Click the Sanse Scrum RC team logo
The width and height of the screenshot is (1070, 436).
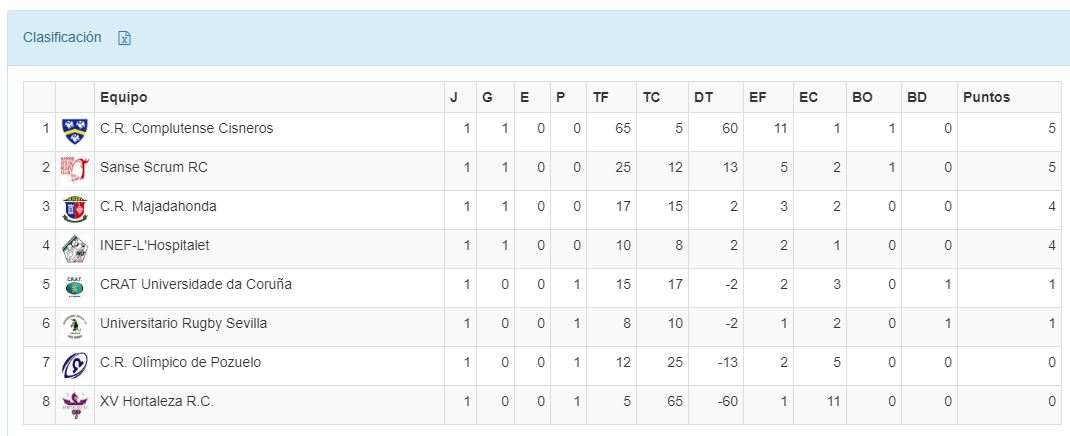click(74, 169)
